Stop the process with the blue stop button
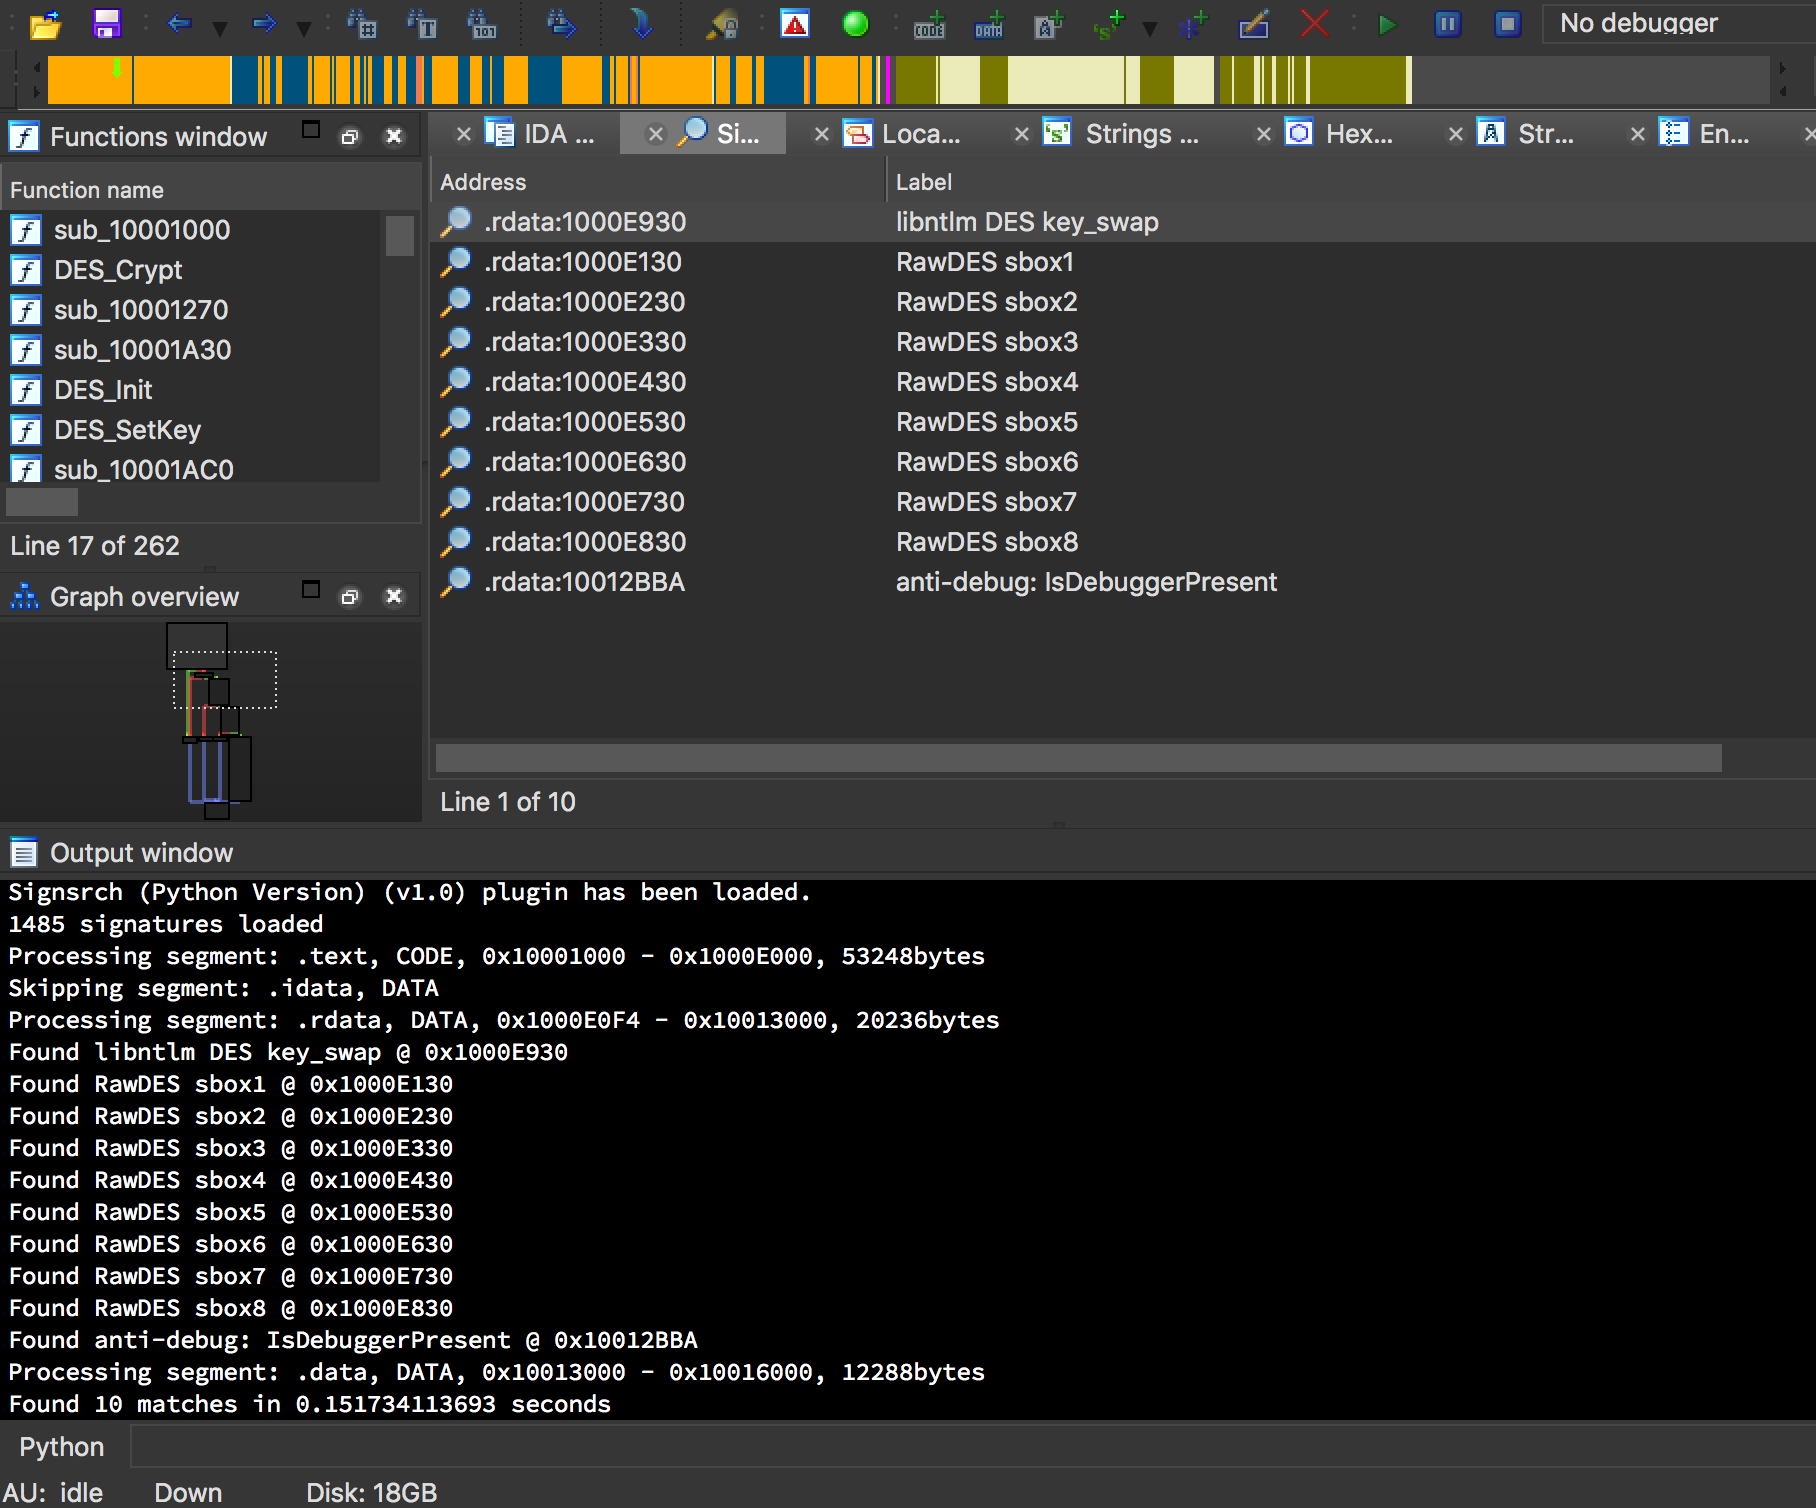Viewport: 1816px width, 1508px height. click(x=1507, y=24)
